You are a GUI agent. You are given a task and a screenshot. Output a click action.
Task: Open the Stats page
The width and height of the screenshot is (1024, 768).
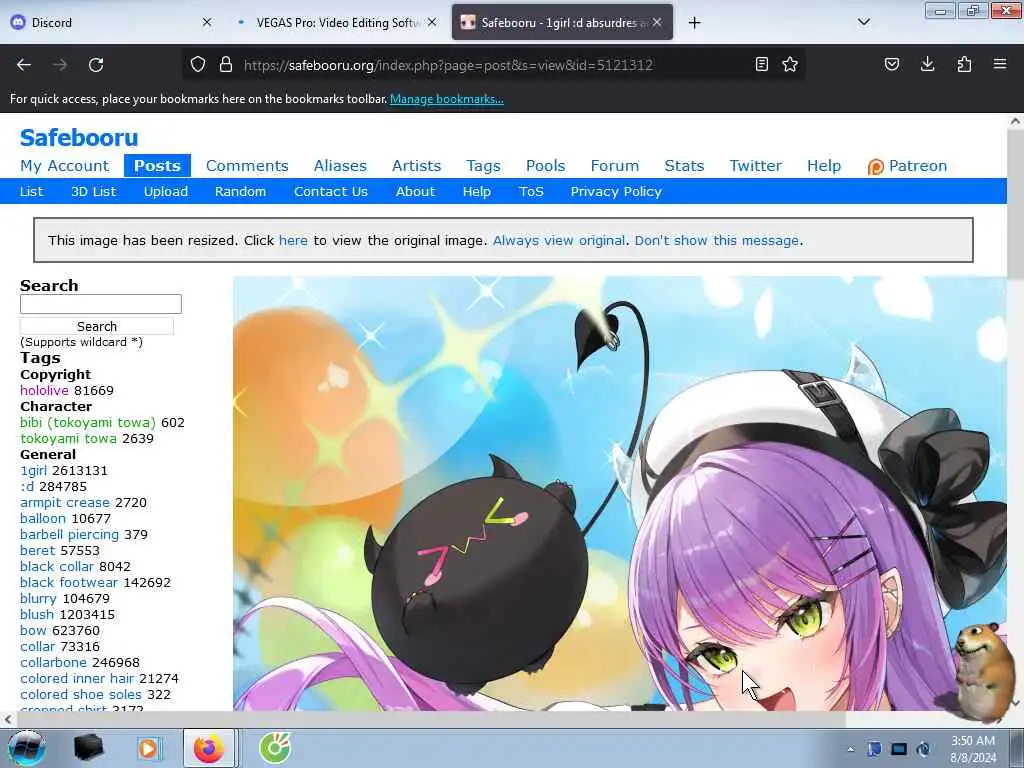(x=684, y=166)
